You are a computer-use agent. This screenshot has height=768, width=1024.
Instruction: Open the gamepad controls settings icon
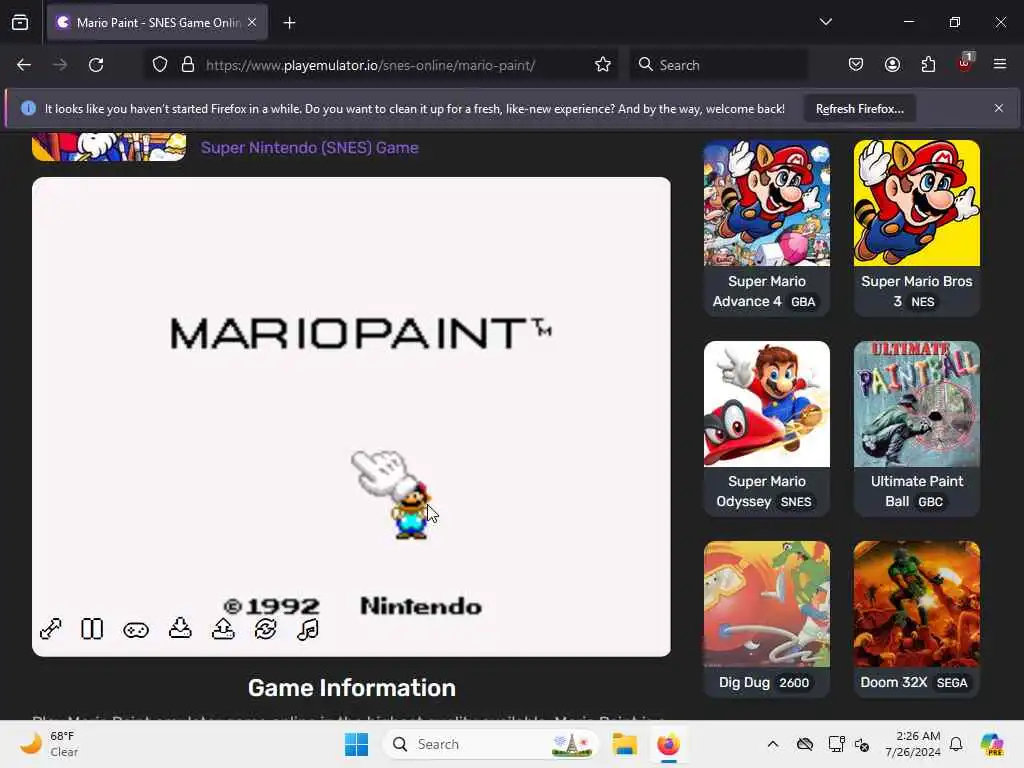tap(136, 630)
